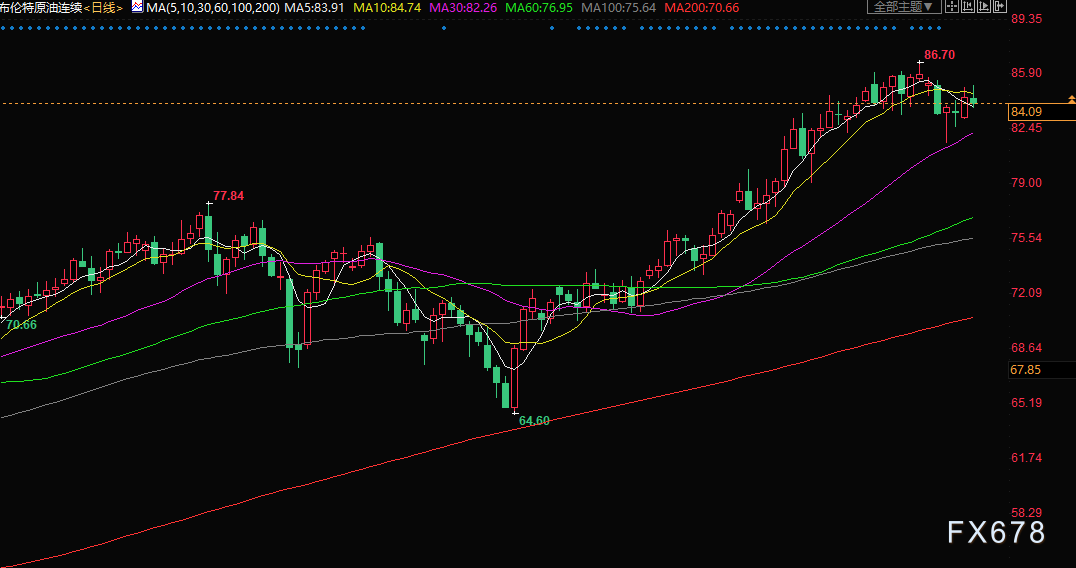Click the 64.60 low price marker
The height and width of the screenshot is (568, 1076).
pyautogui.click(x=534, y=421)
